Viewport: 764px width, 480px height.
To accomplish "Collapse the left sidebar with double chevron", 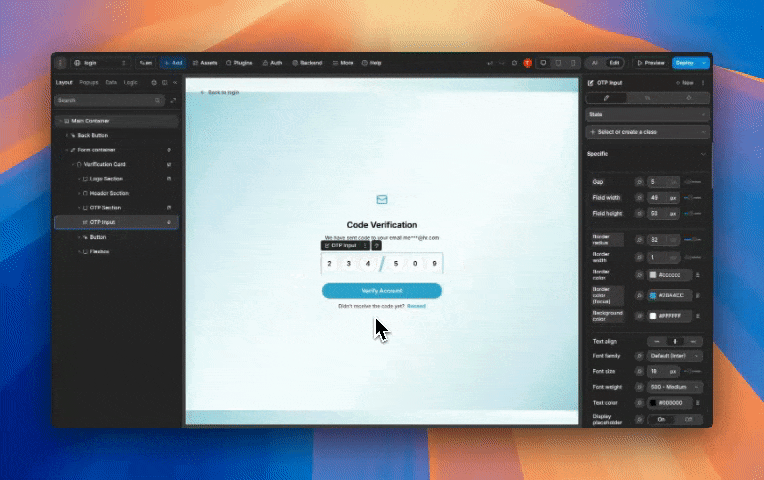I will coord(175,83).
